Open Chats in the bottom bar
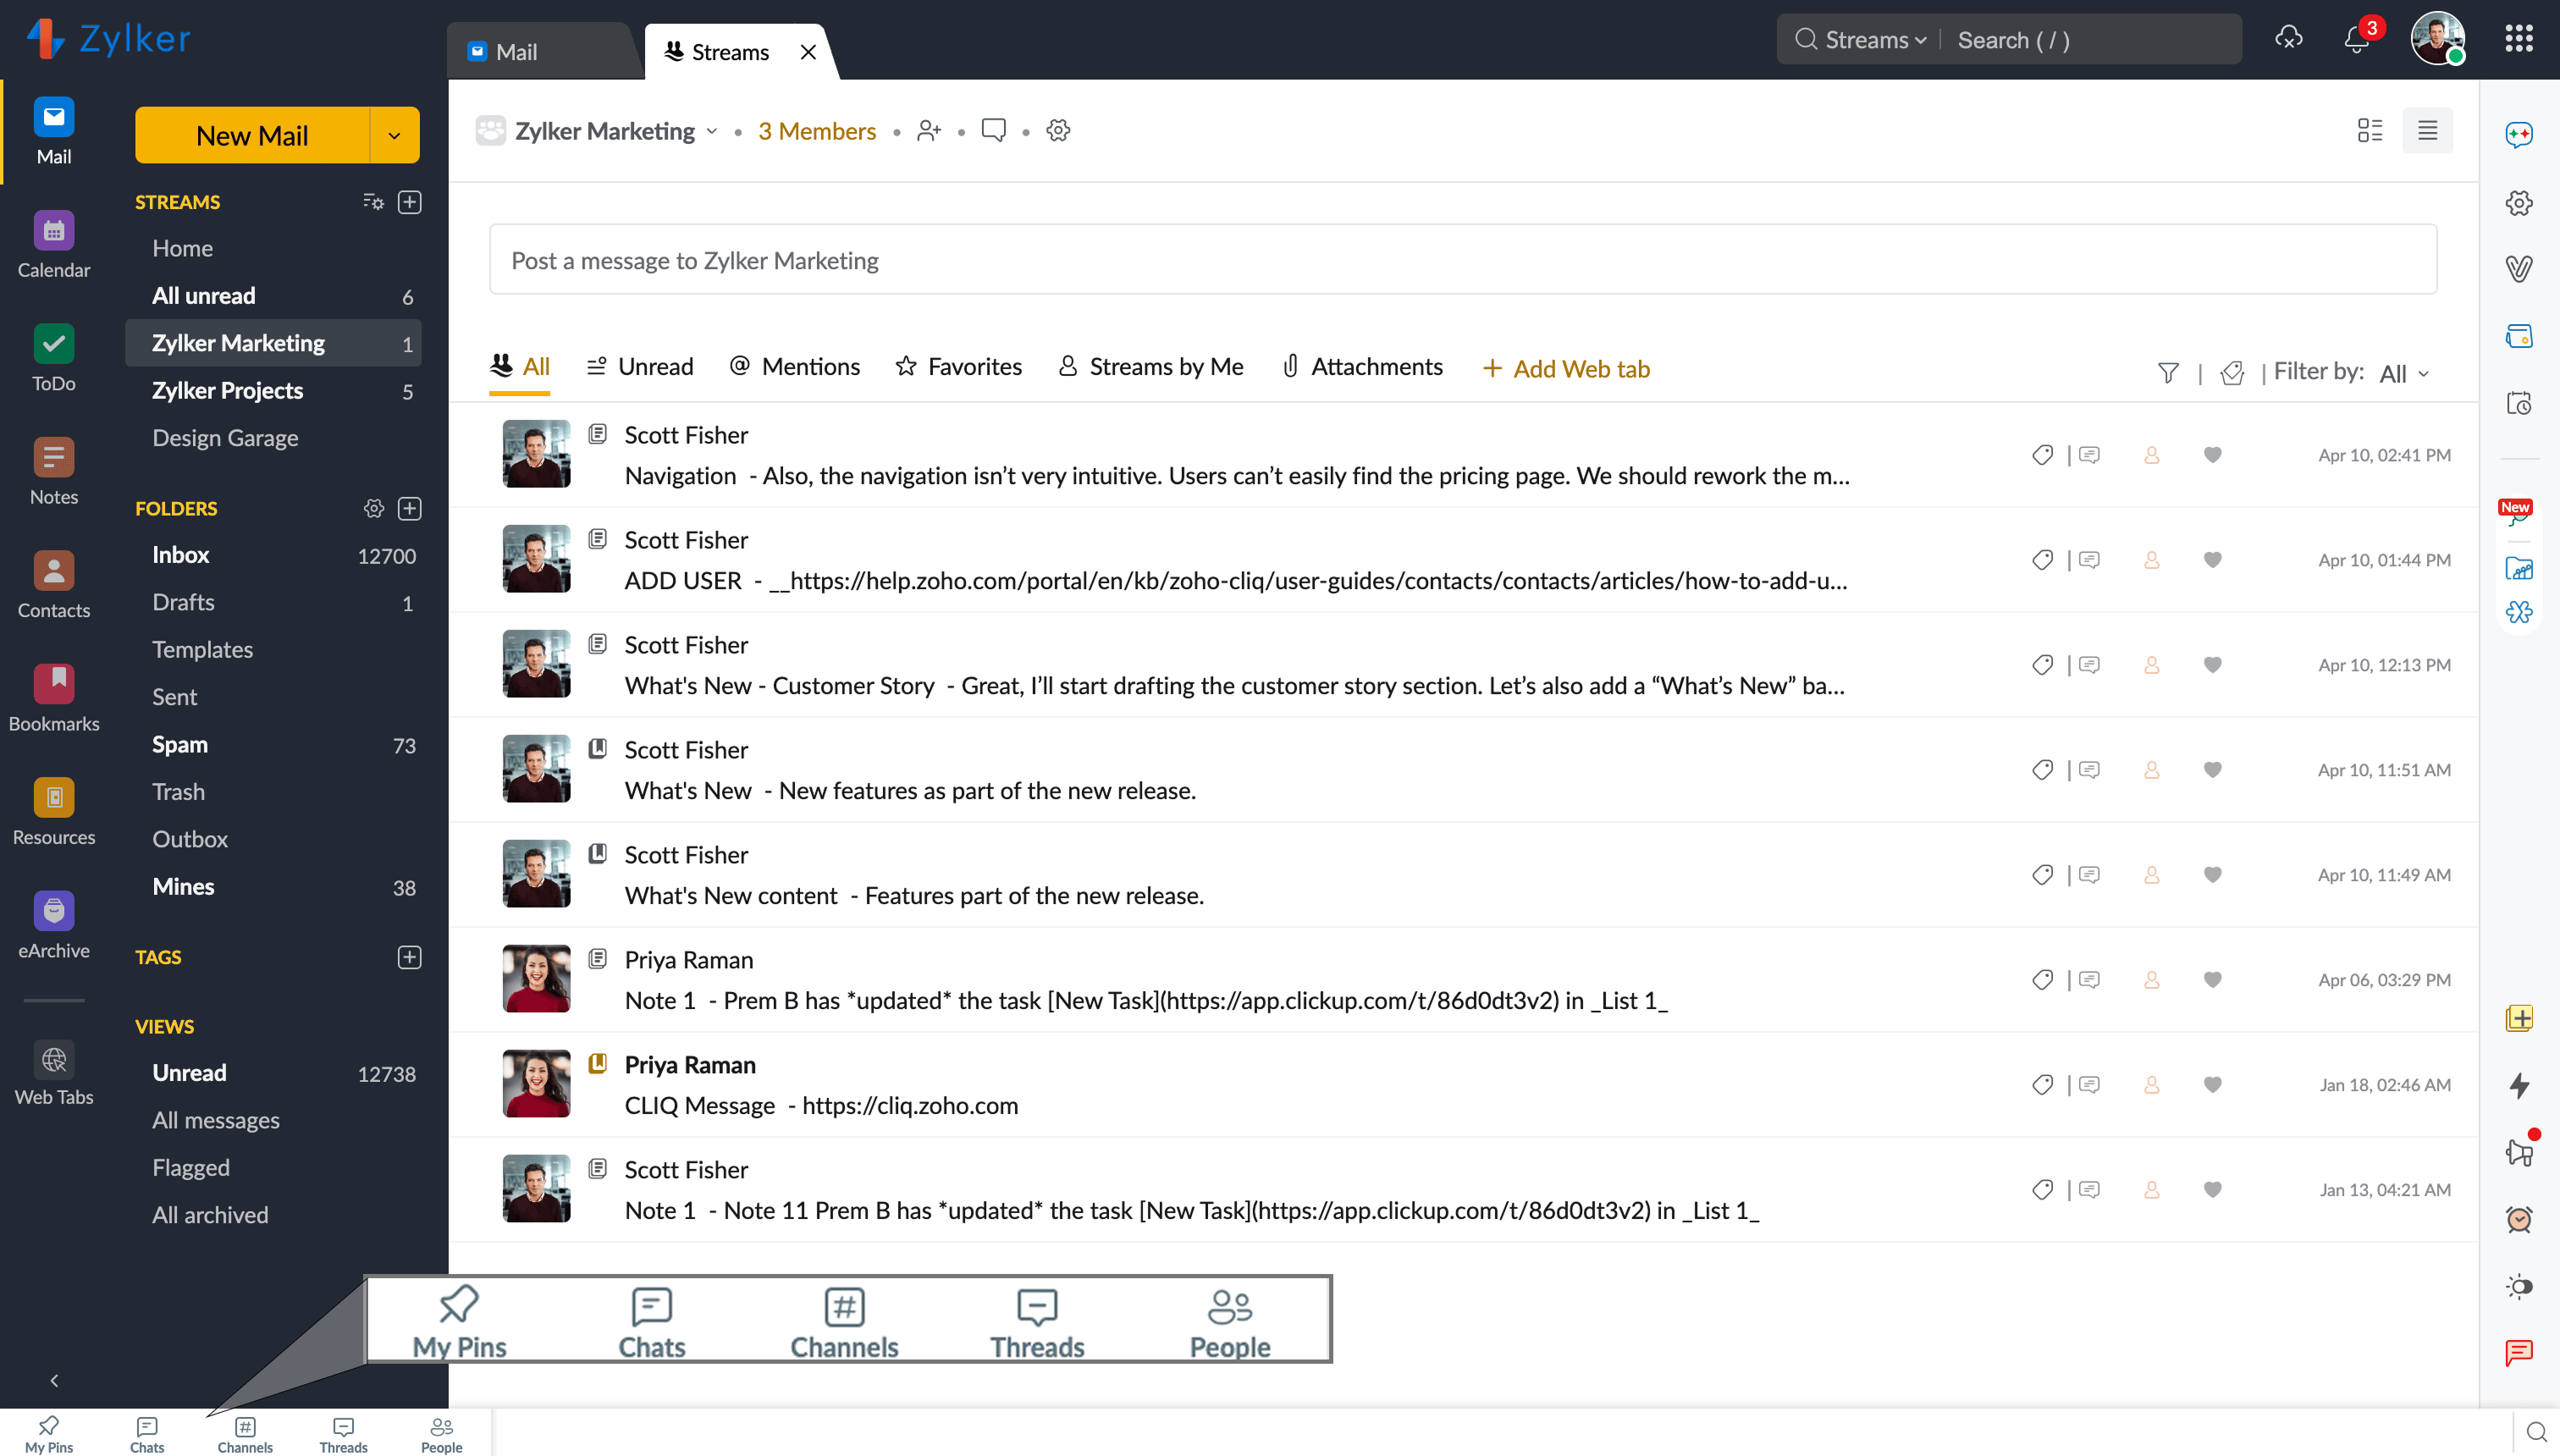 147,1434
